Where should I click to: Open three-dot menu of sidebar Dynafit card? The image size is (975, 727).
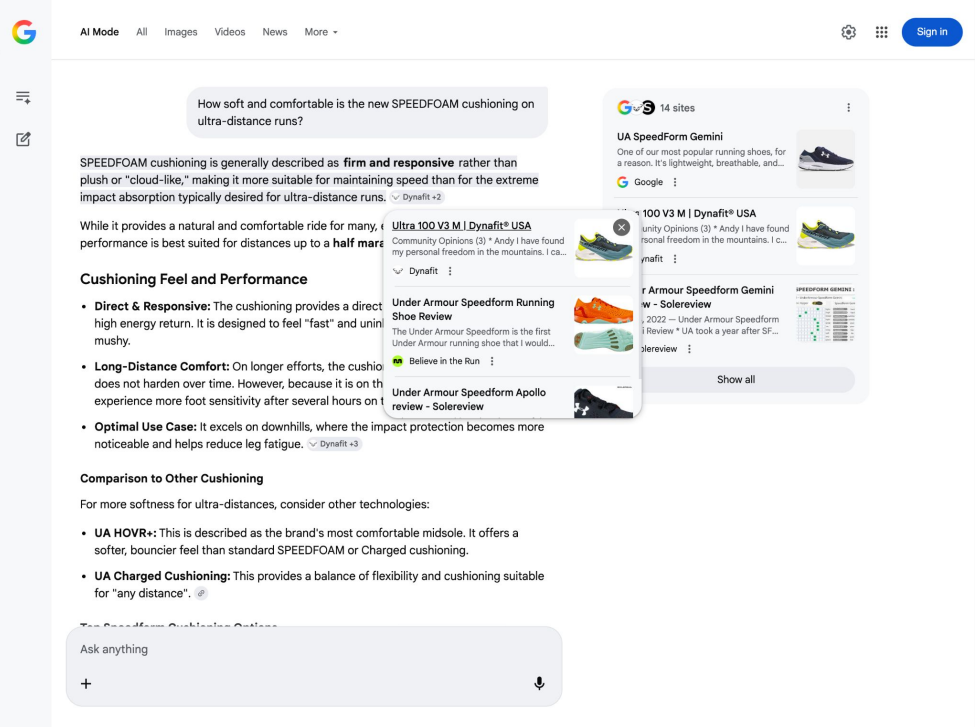coord(675,259)
